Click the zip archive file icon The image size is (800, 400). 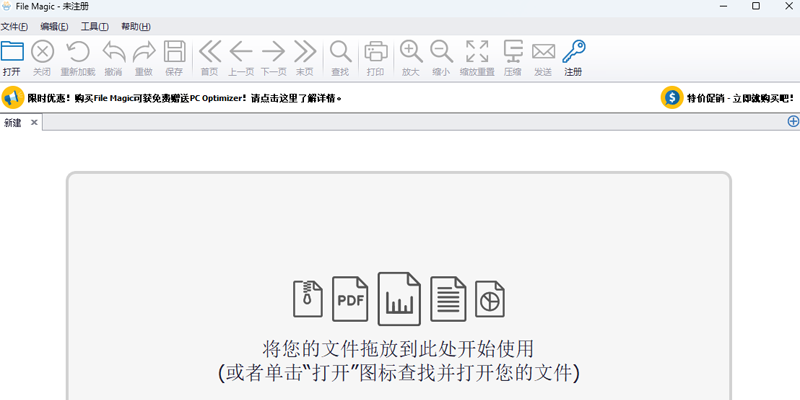[308, 299]
